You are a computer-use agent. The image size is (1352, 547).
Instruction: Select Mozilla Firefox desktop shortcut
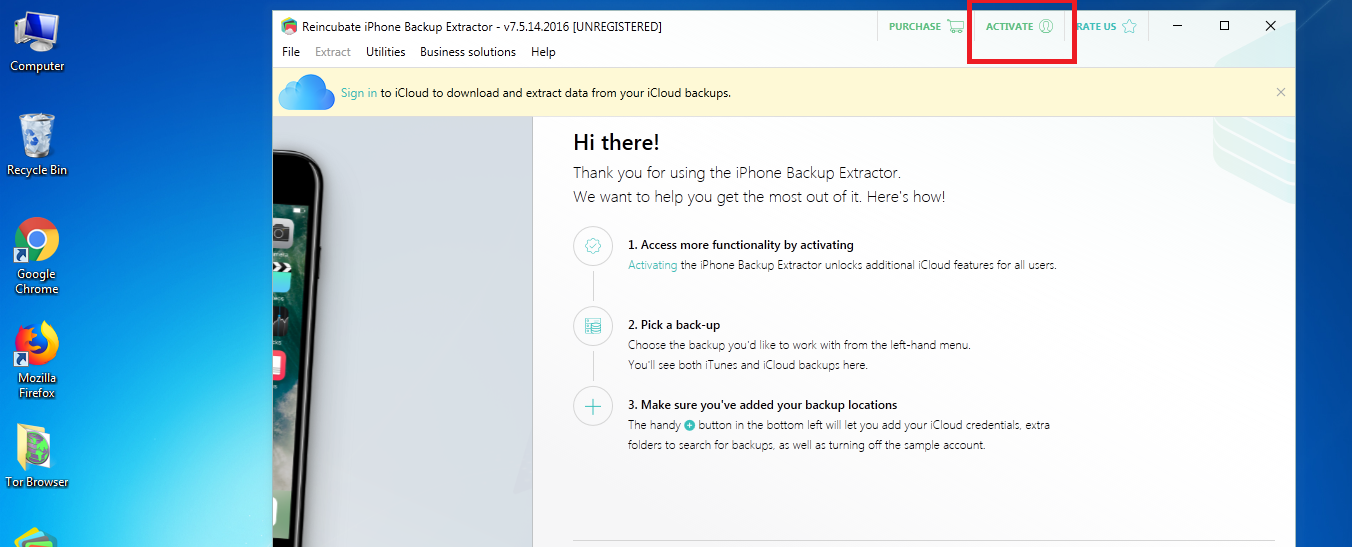pyautogui.click(x=37, y=360)
